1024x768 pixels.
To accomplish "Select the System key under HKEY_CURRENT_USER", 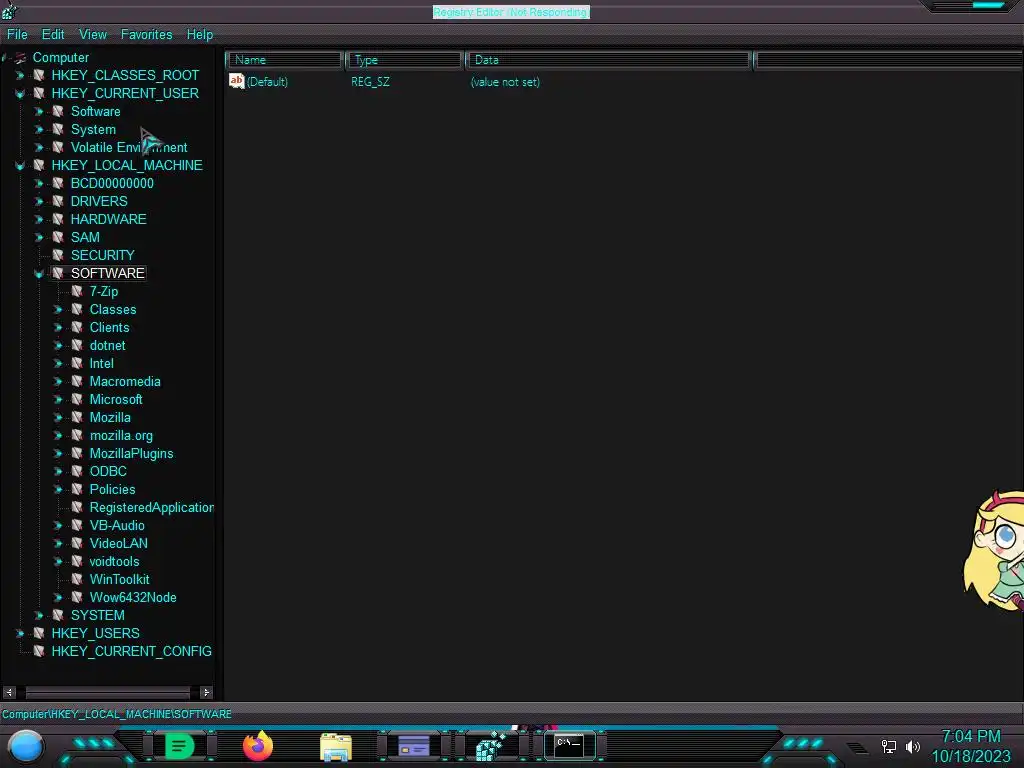I will point(93,130).
